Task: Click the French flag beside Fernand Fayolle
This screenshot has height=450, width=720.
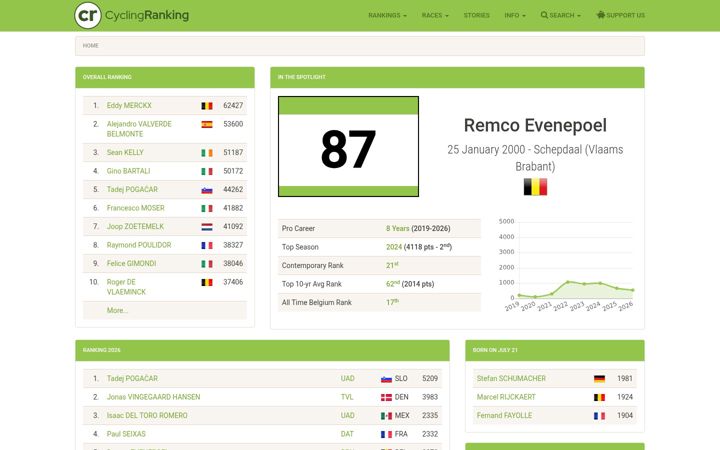Action: pyautogui.click(x=599, y=416)
